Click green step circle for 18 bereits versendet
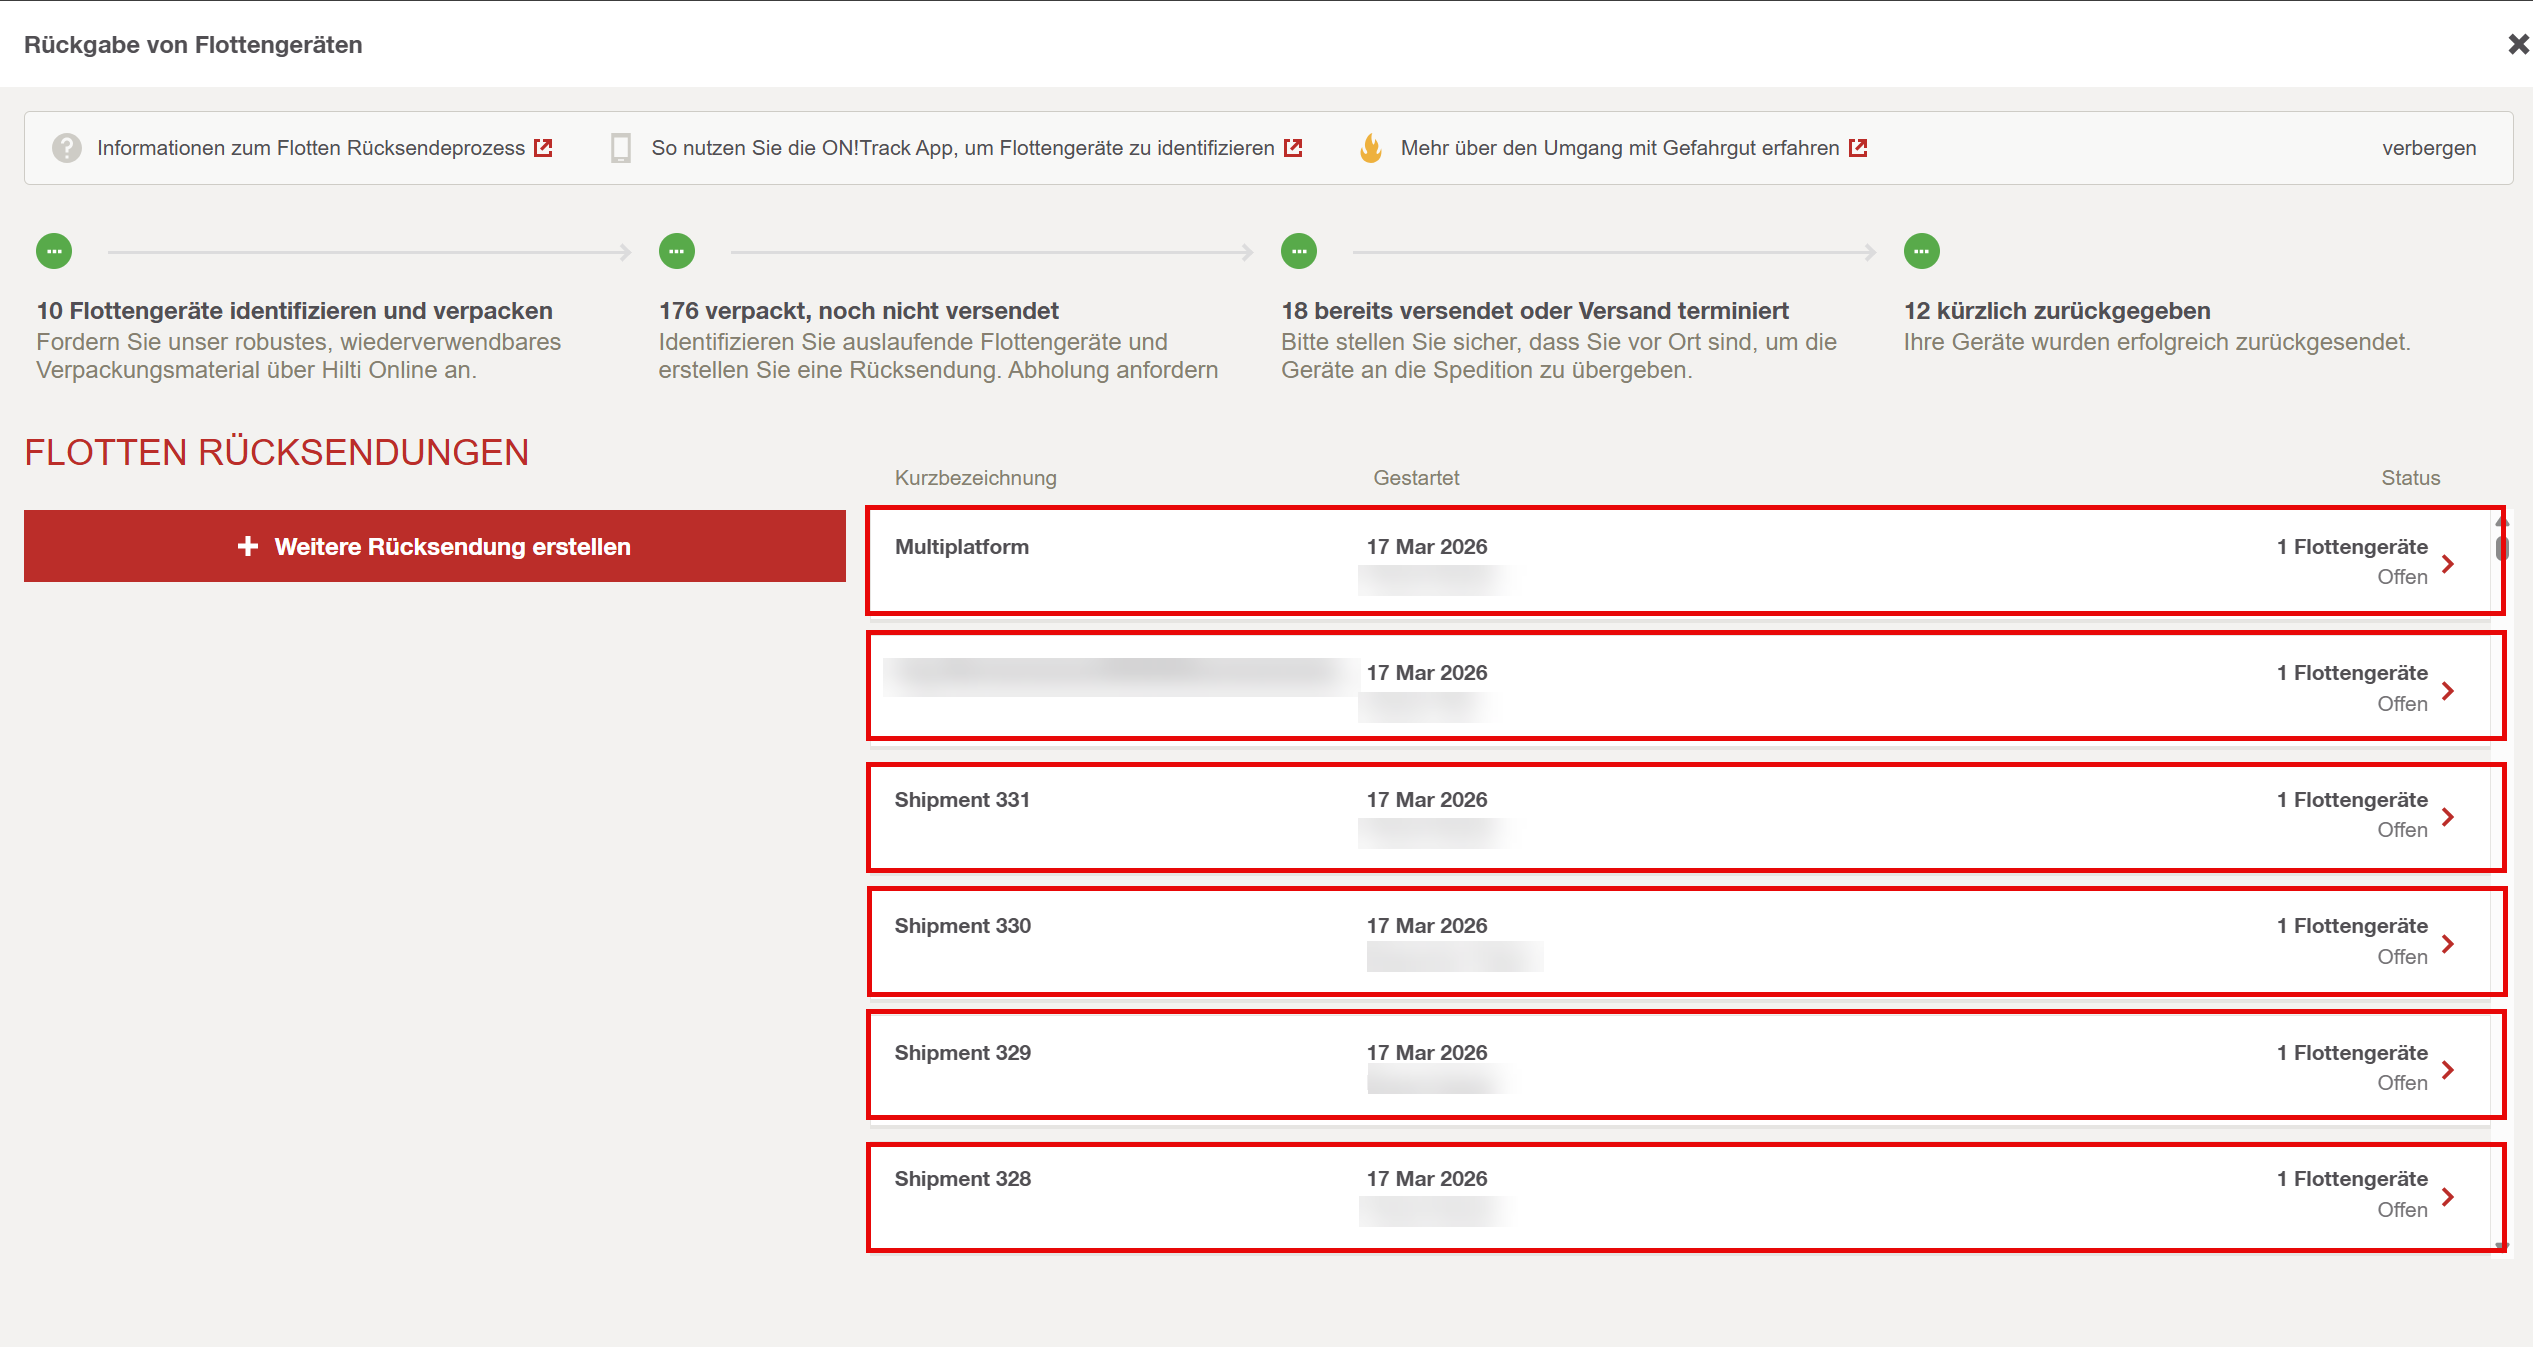2533x1347 pixels. [x=1299, y=251]
